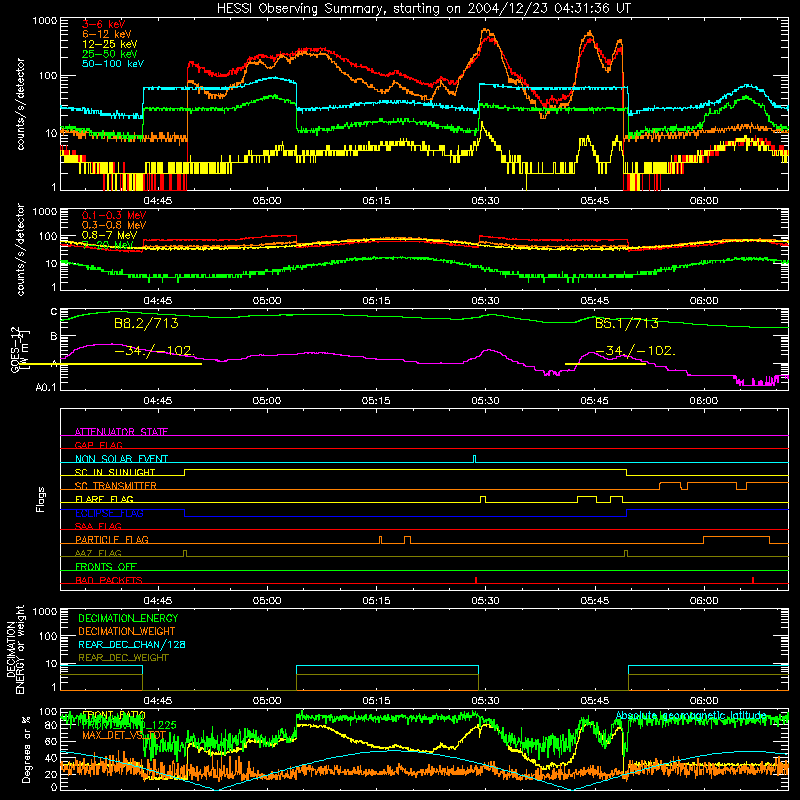Viewport: 800px width, 800px height.
Task: Click 'counts/s/detector' title of keV panel
Action: [20, 104]
